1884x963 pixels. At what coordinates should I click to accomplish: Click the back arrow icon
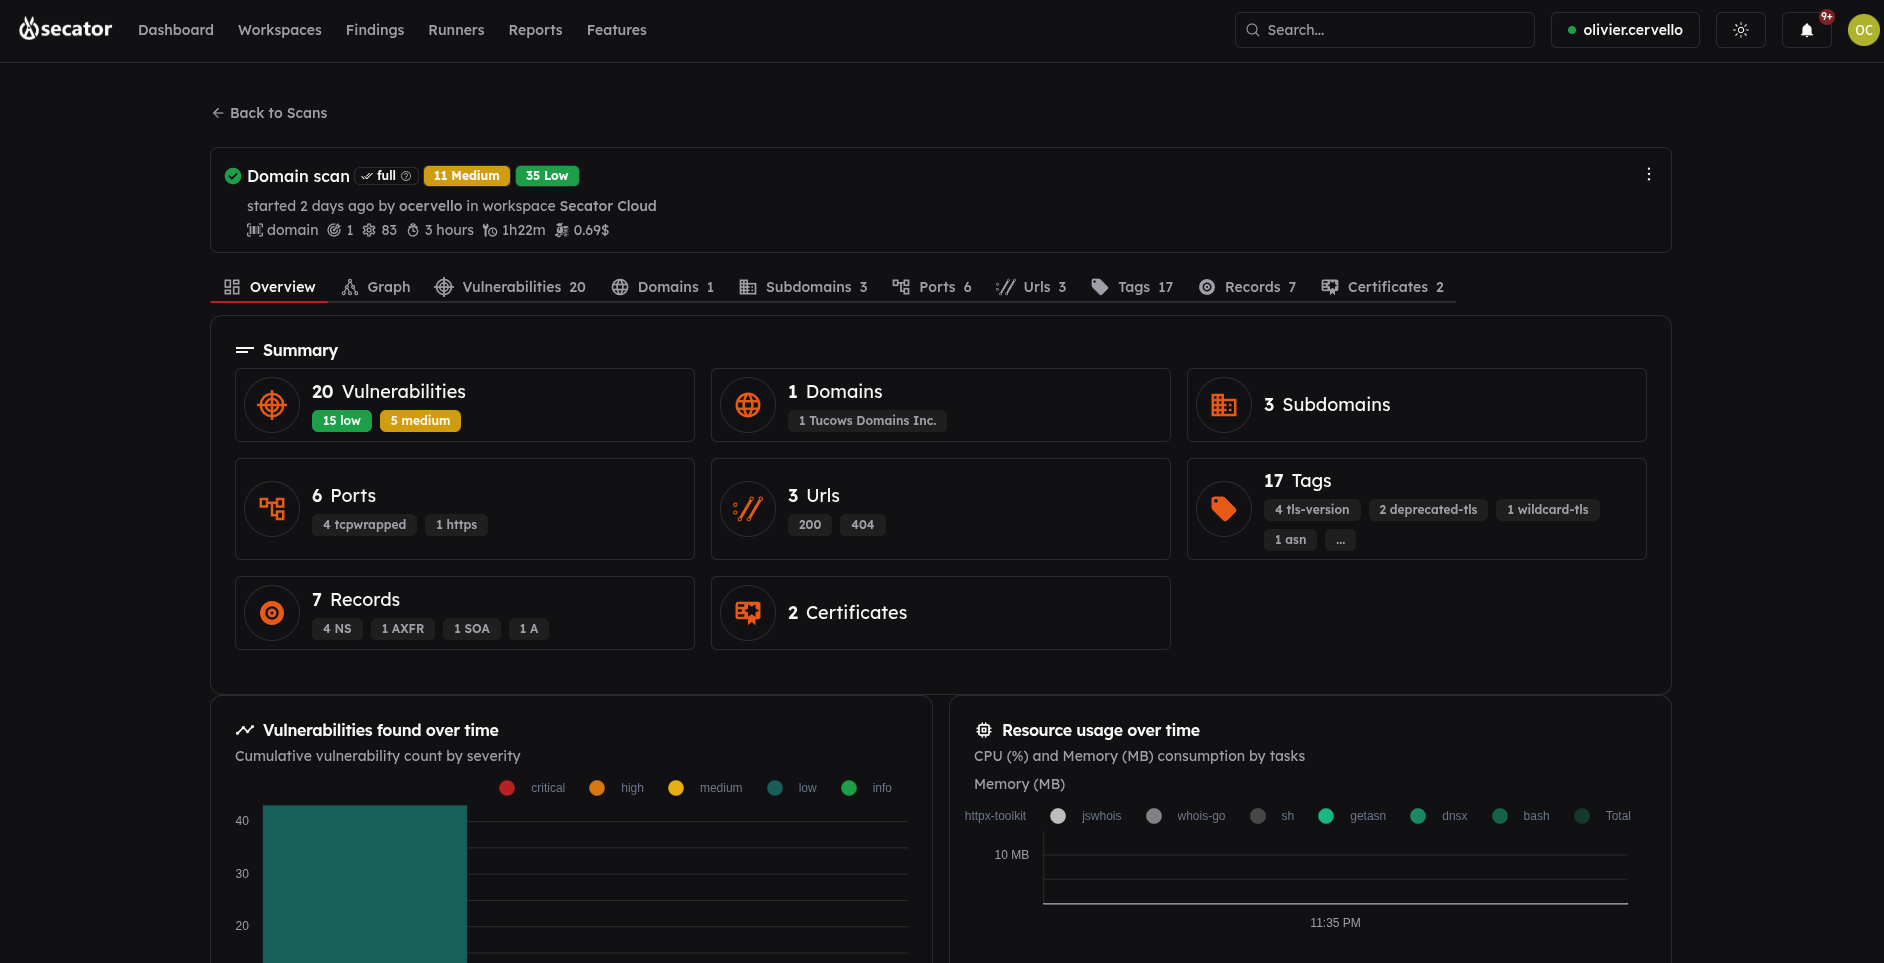click(x=218, y=113)
